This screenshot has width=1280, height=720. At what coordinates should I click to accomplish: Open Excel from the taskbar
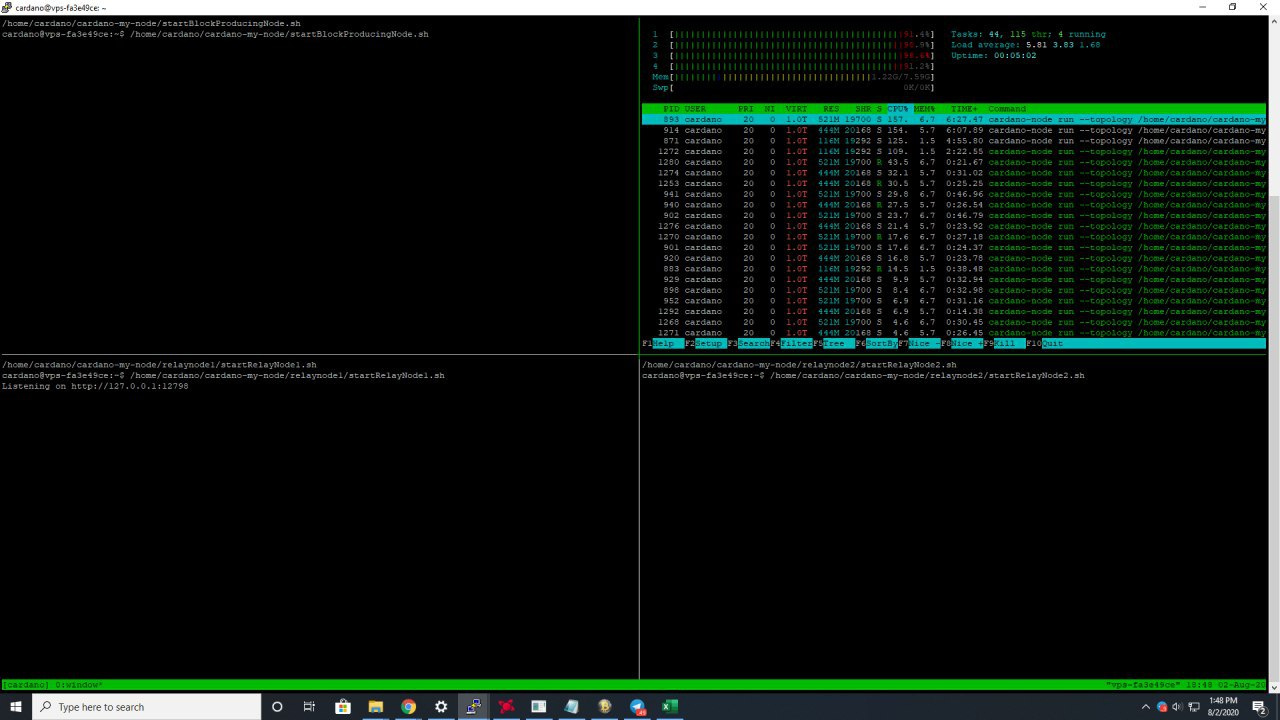click(x=670, y=706)
